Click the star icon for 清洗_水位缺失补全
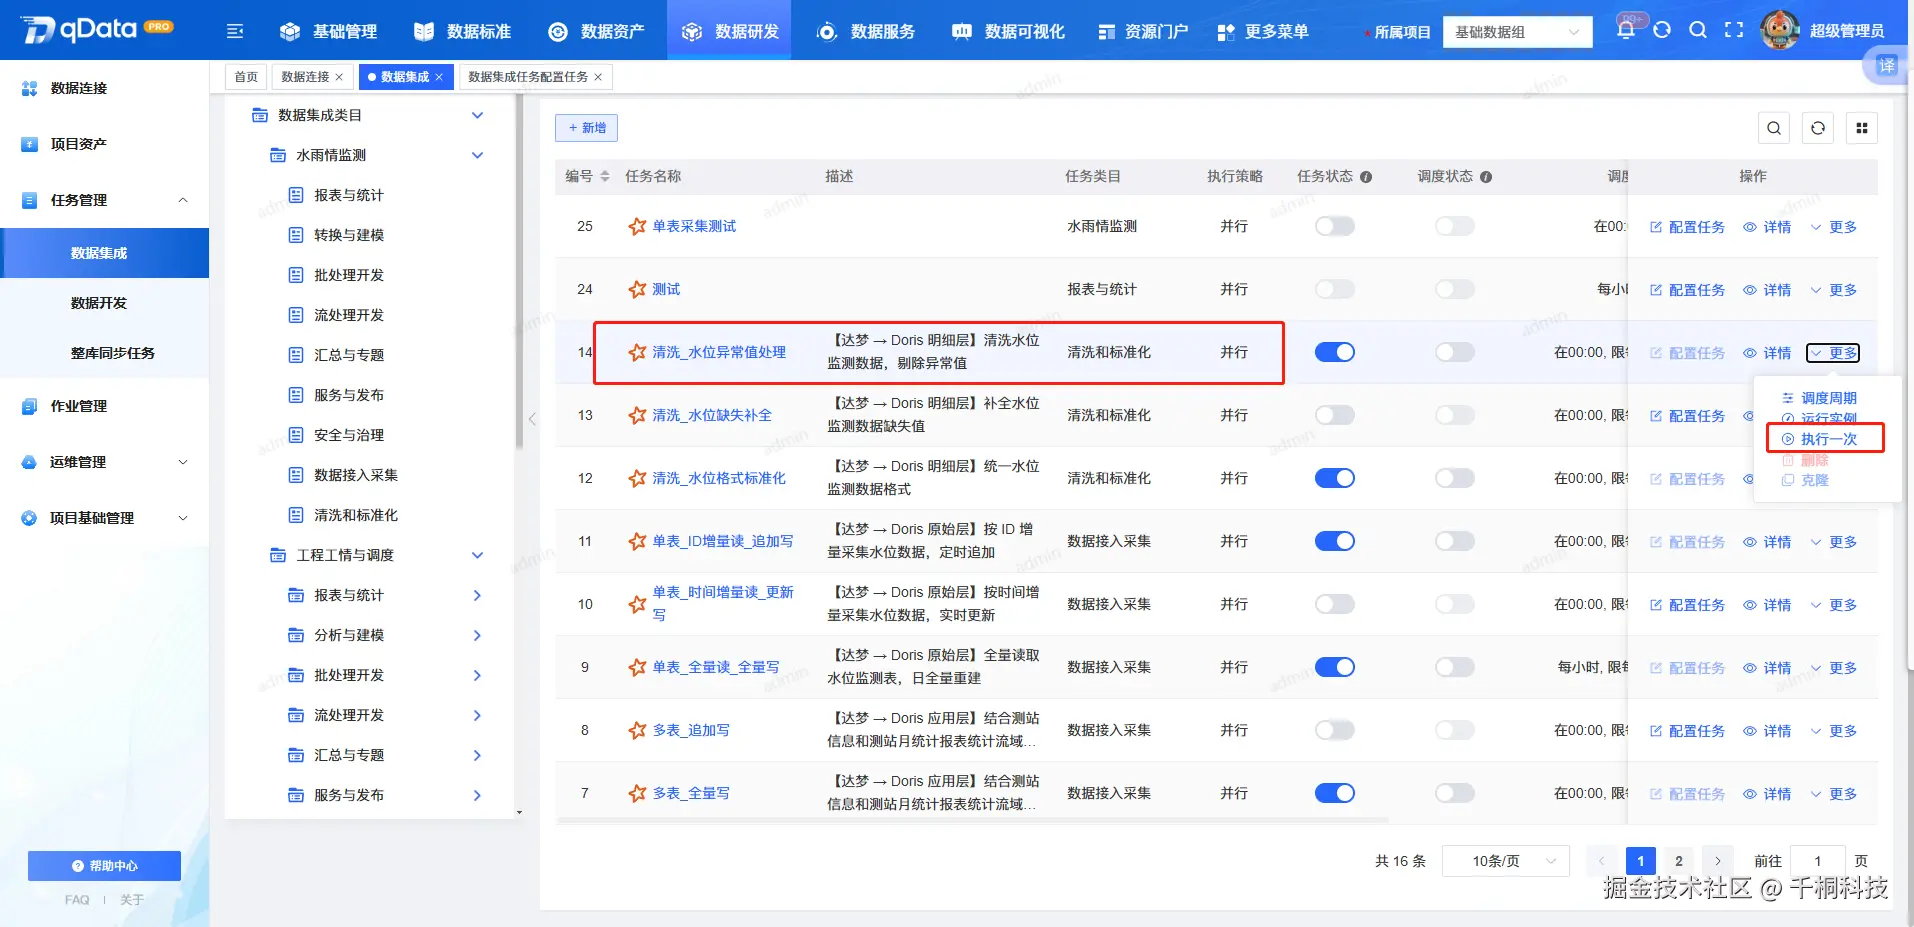Viewport: 1914px width, 927px height. 637,415
